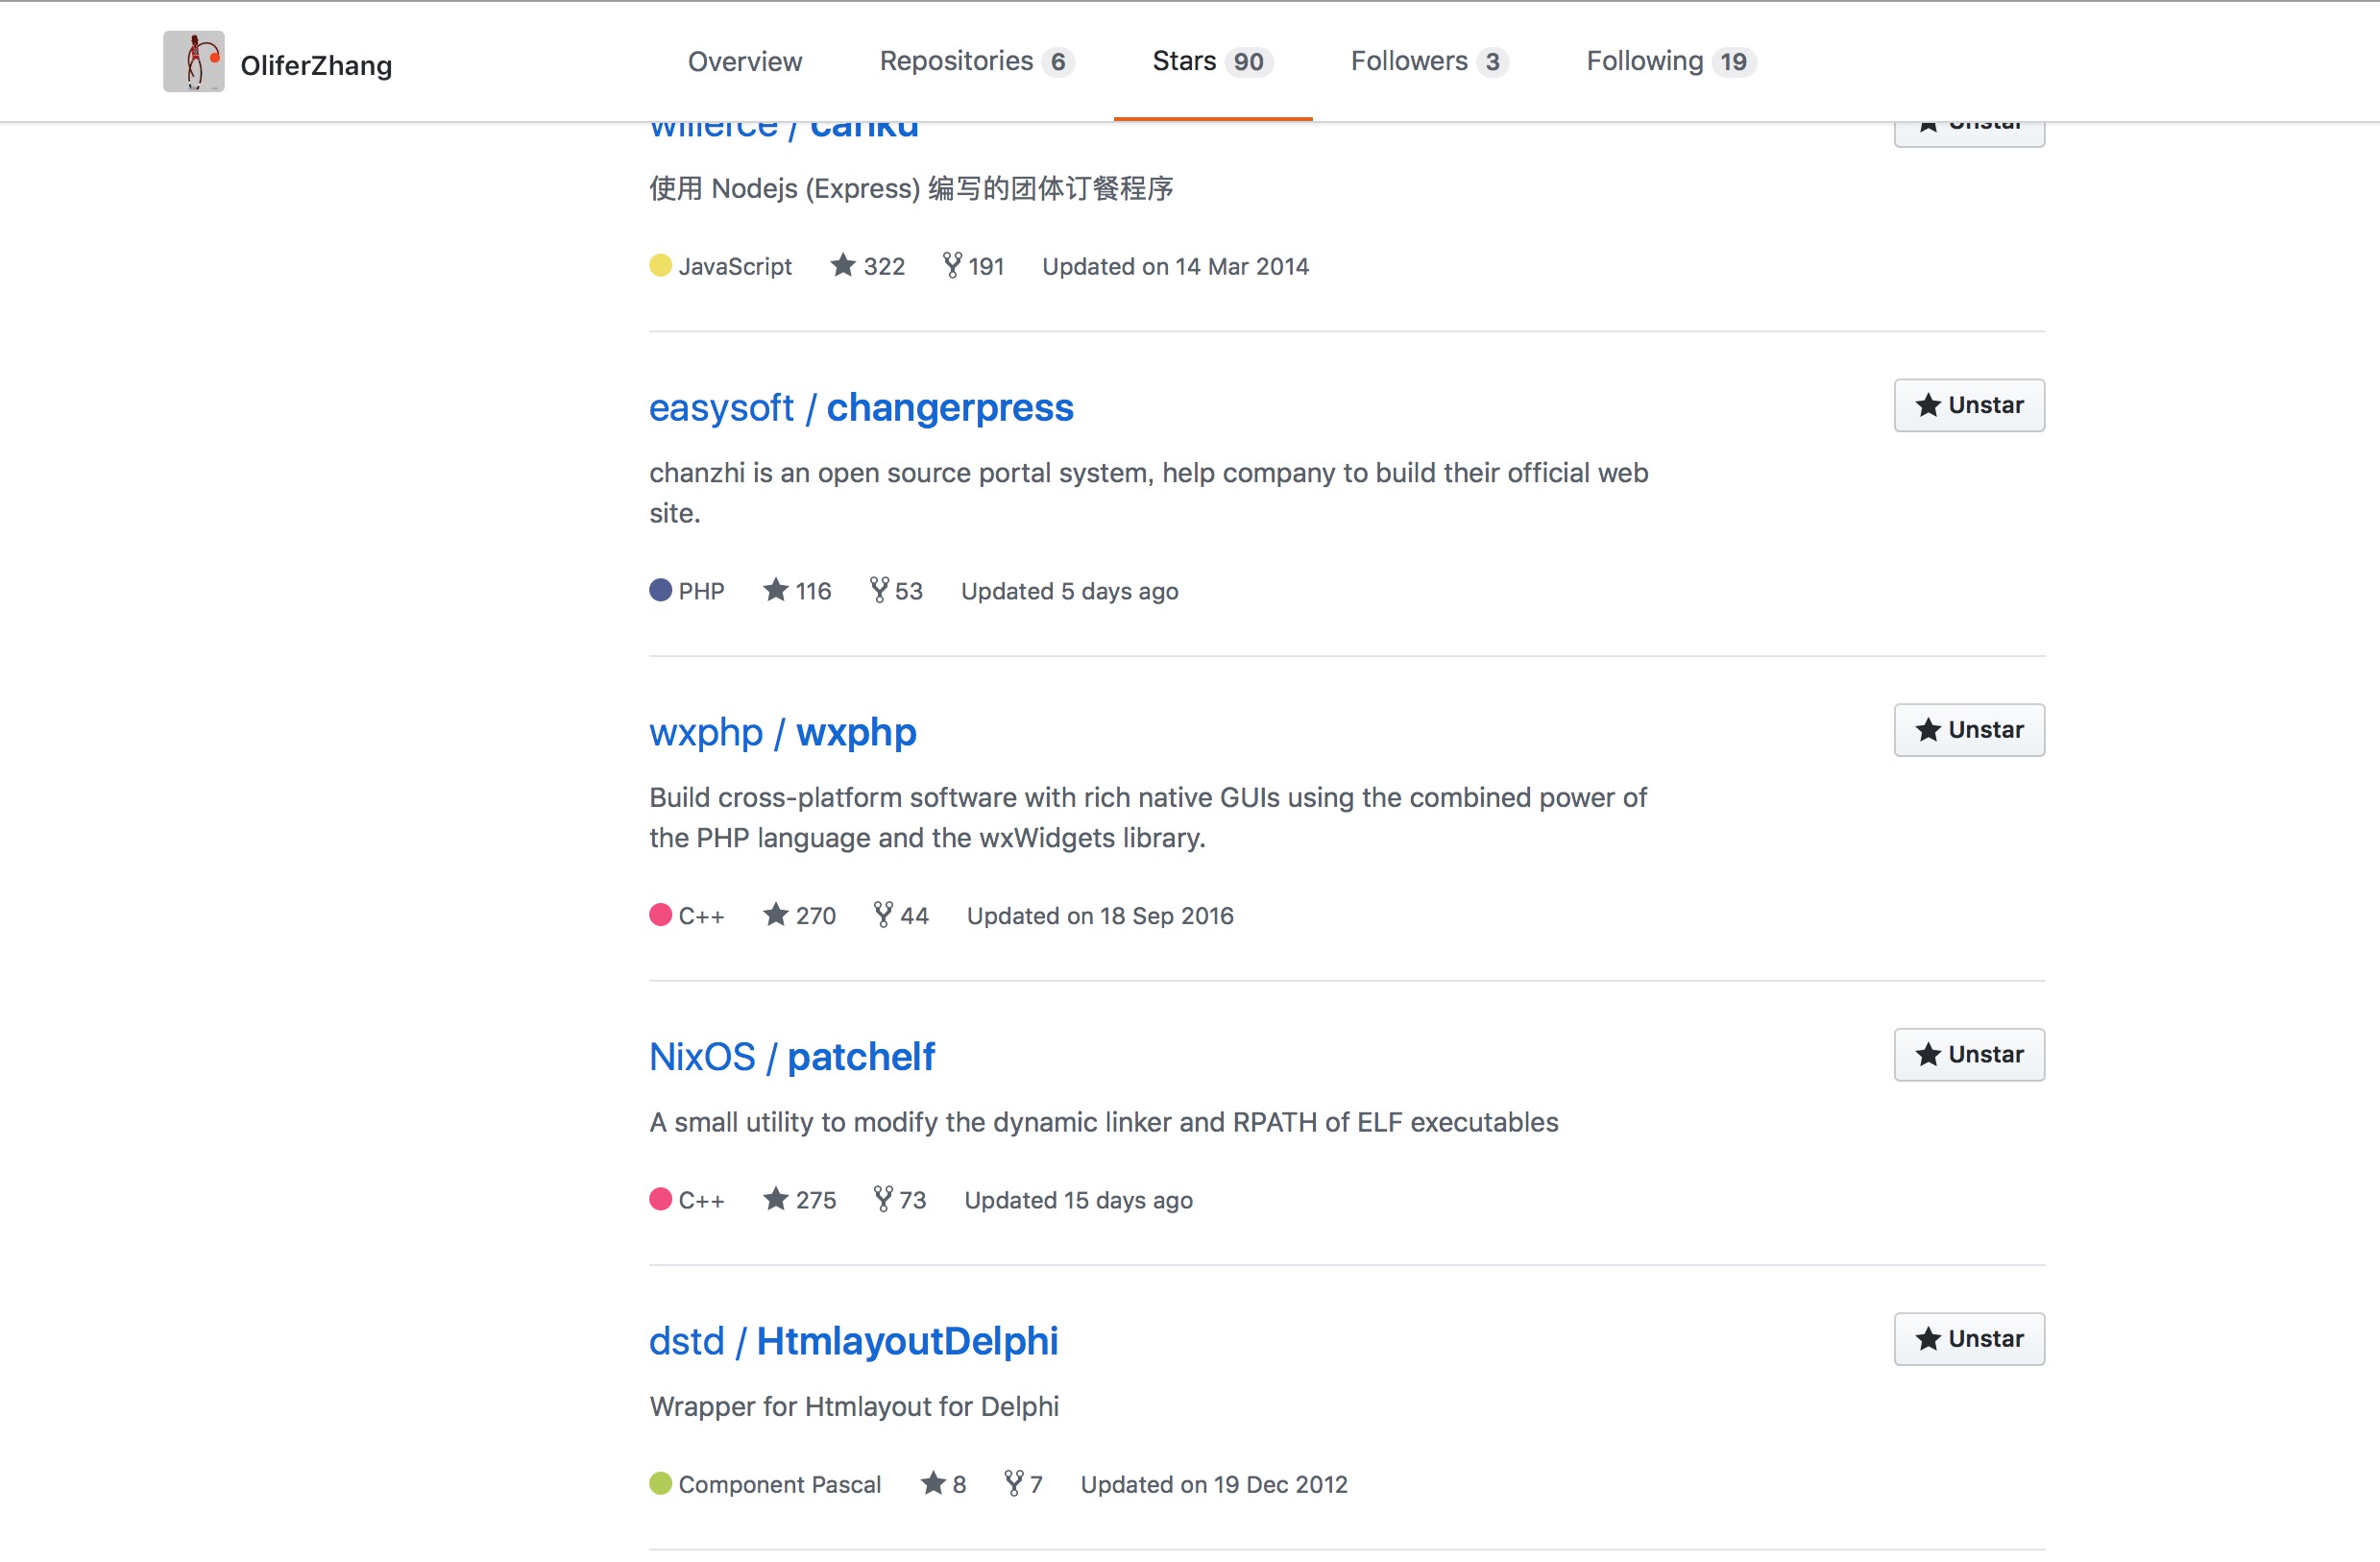The height and width of the screenshot is (1562, 2380).
Task: Go to the Followers tab
Action: point(1427,62)
